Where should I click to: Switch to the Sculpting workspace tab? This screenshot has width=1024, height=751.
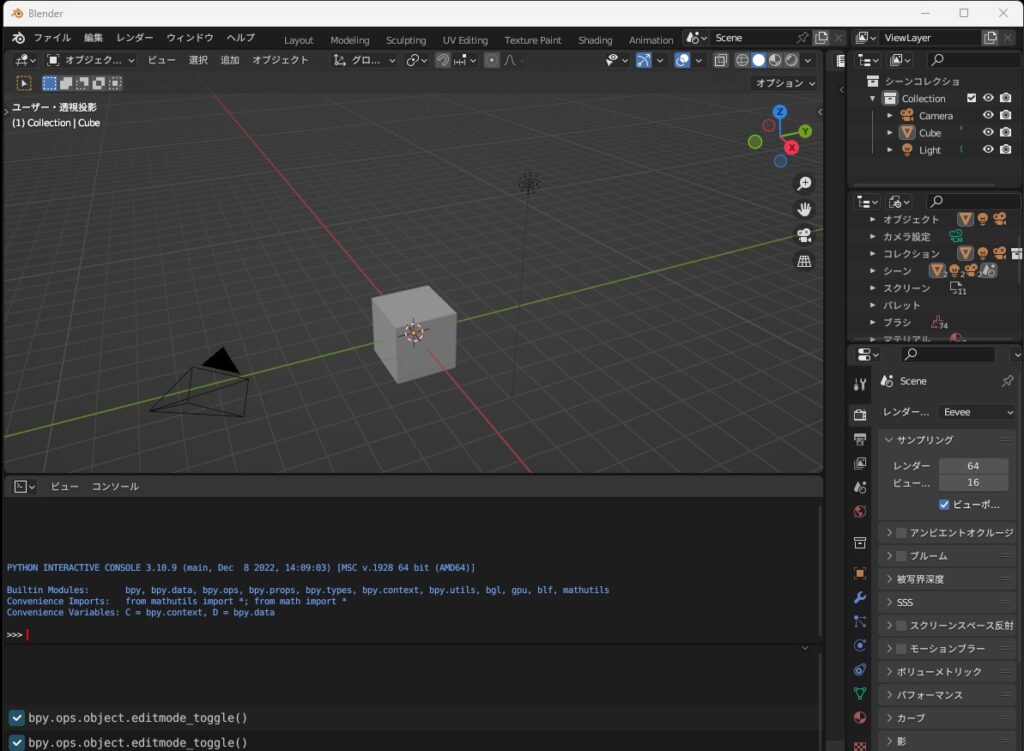405,40
